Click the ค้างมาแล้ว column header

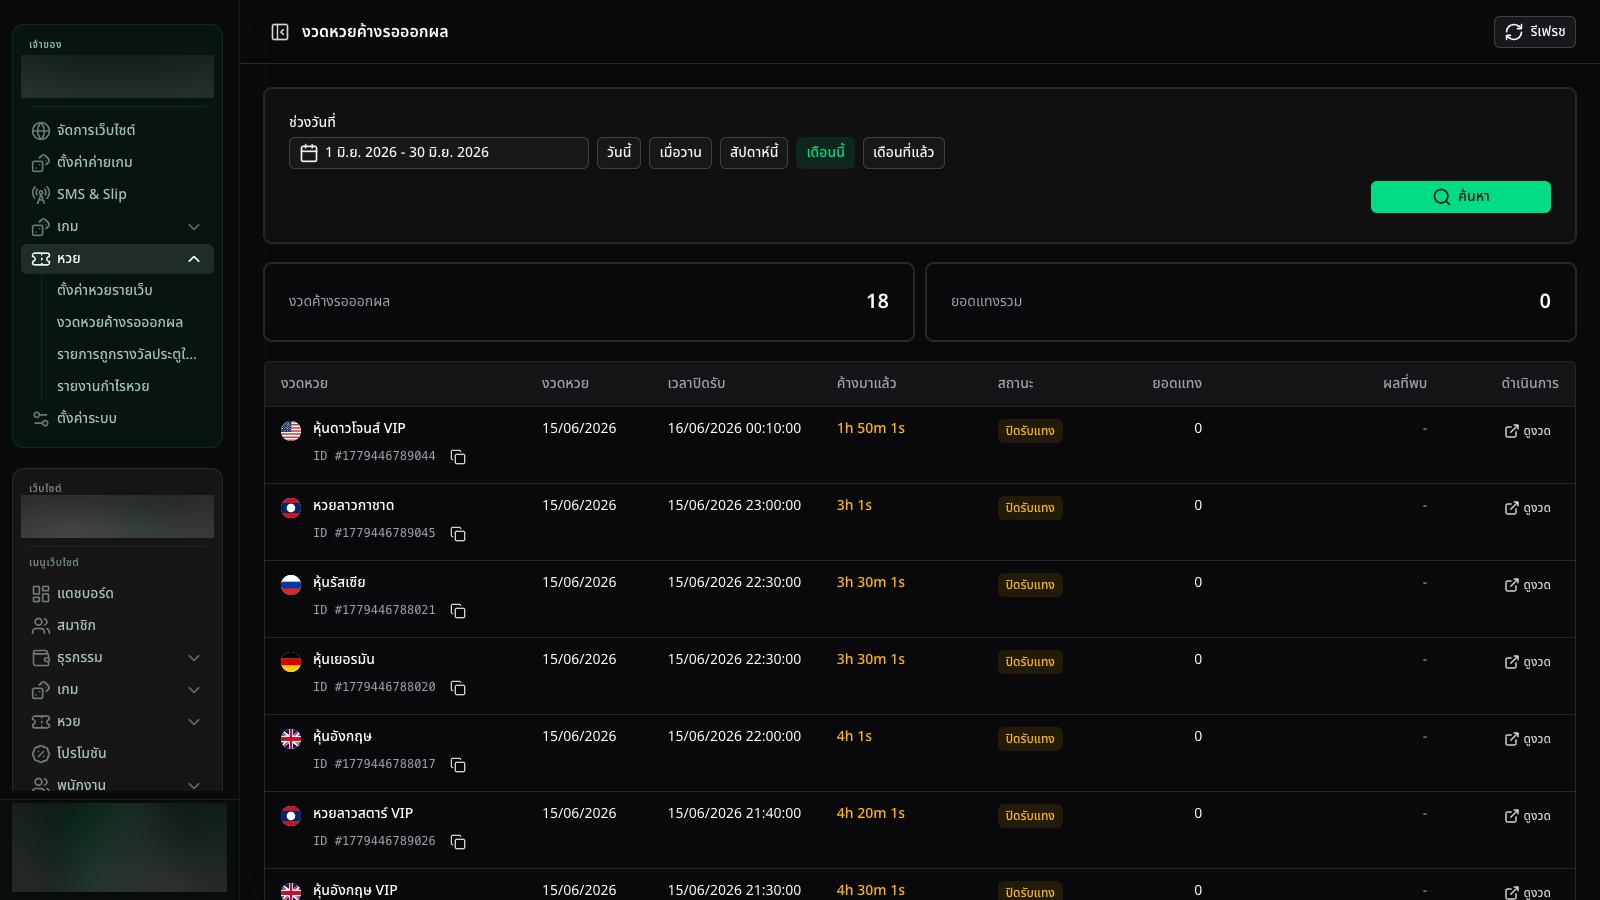(x=866, y=384)
